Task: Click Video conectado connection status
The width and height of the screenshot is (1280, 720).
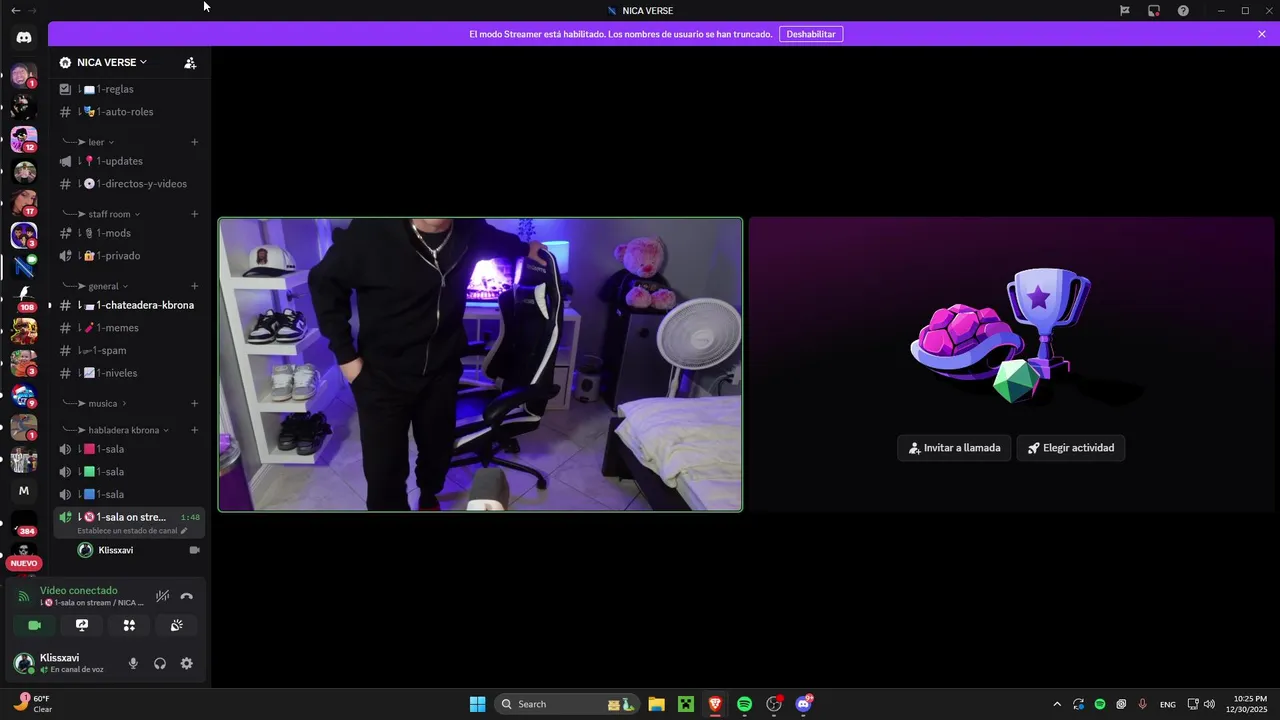Action: click(79, 591)
